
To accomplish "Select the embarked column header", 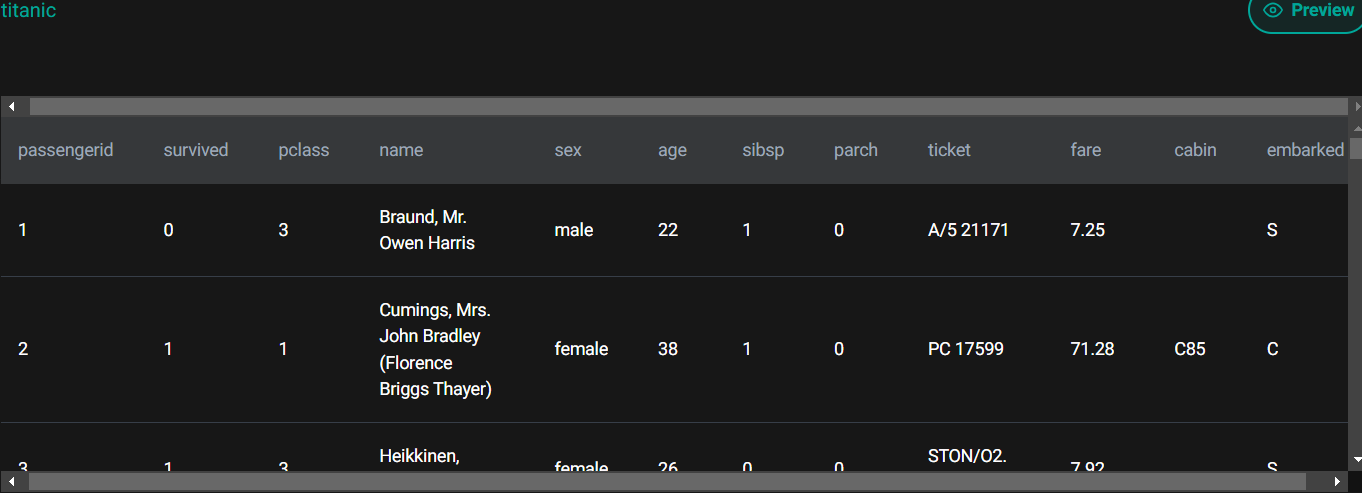I will coord(1305,150).
